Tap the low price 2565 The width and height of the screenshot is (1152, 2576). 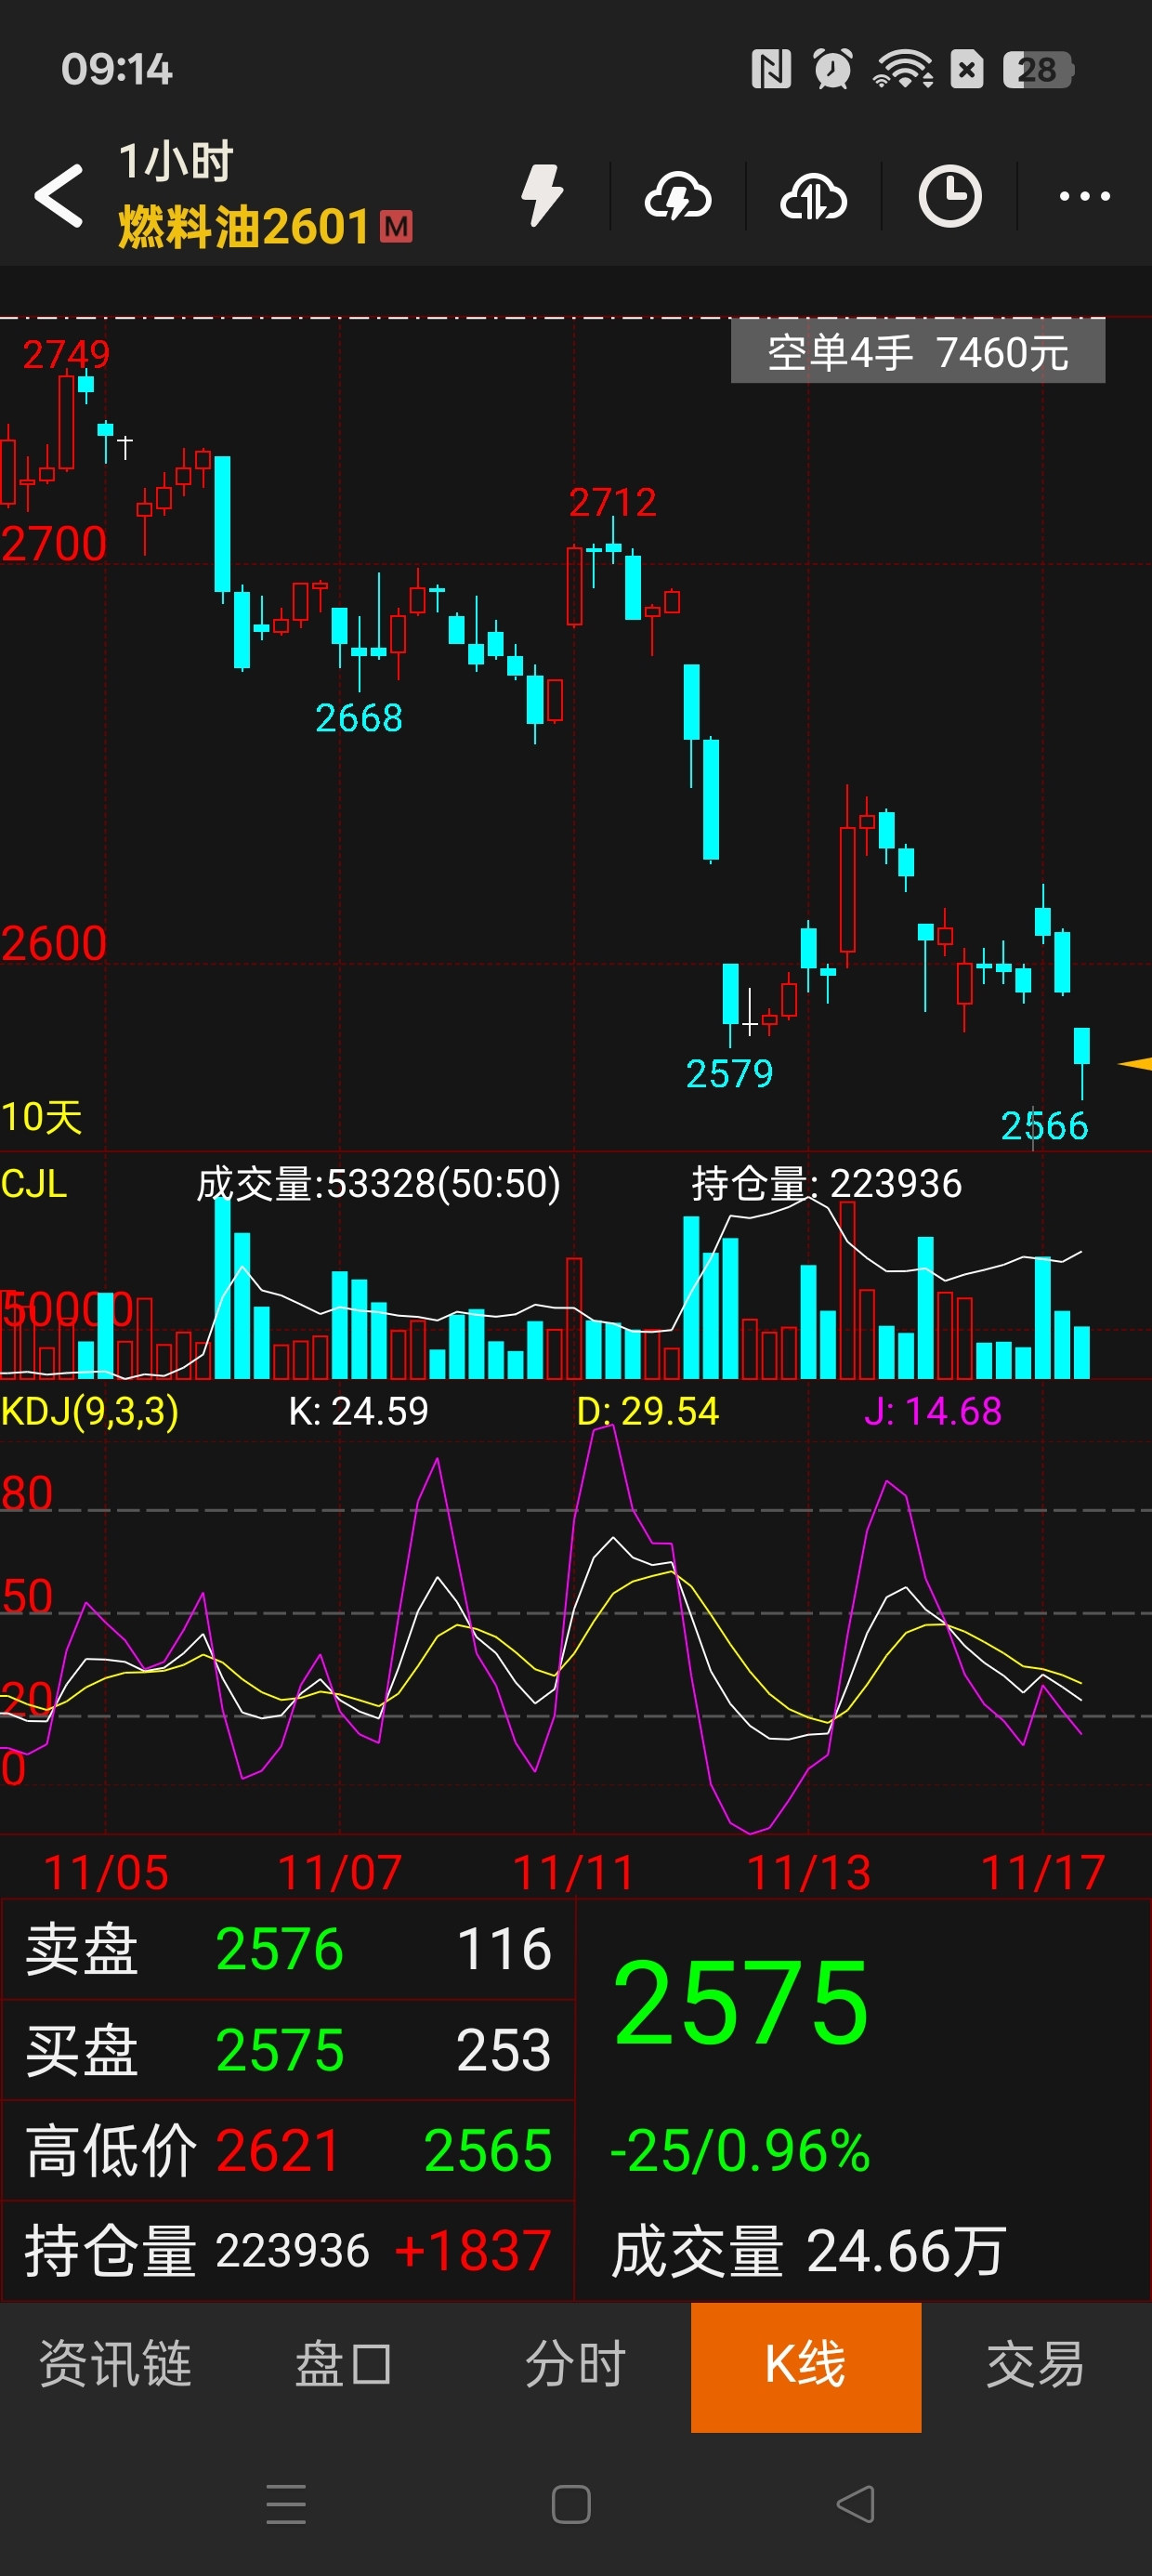(x=488, y=2150)
